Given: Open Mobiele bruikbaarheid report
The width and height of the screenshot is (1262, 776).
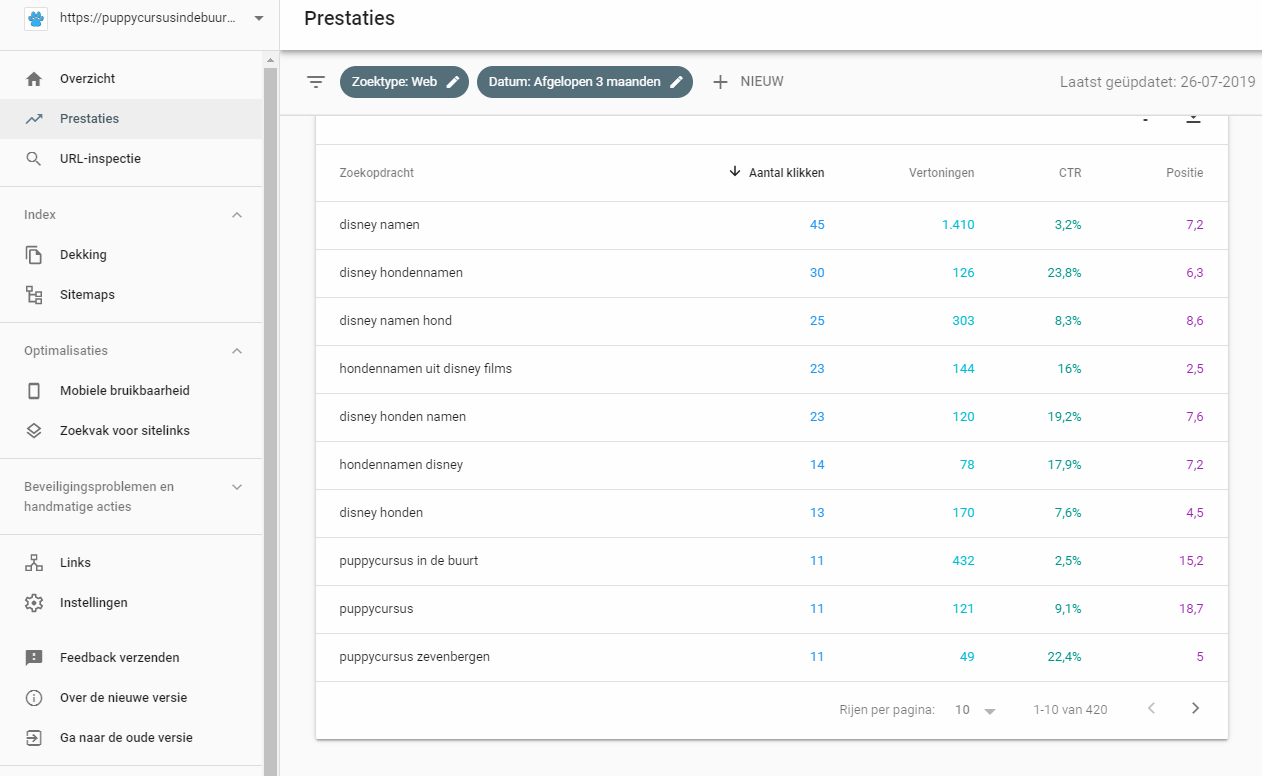Looking at the screenshot, I should (131, 391).
